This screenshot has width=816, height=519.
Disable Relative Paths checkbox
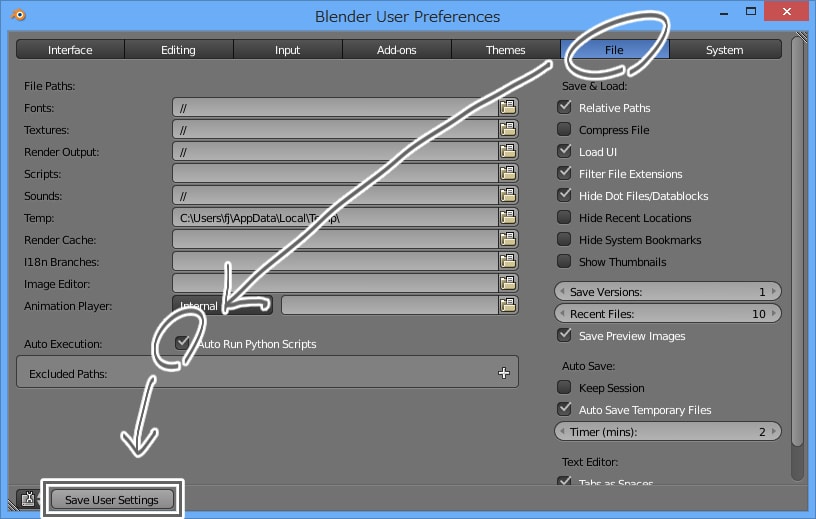(x=564, y=107)
